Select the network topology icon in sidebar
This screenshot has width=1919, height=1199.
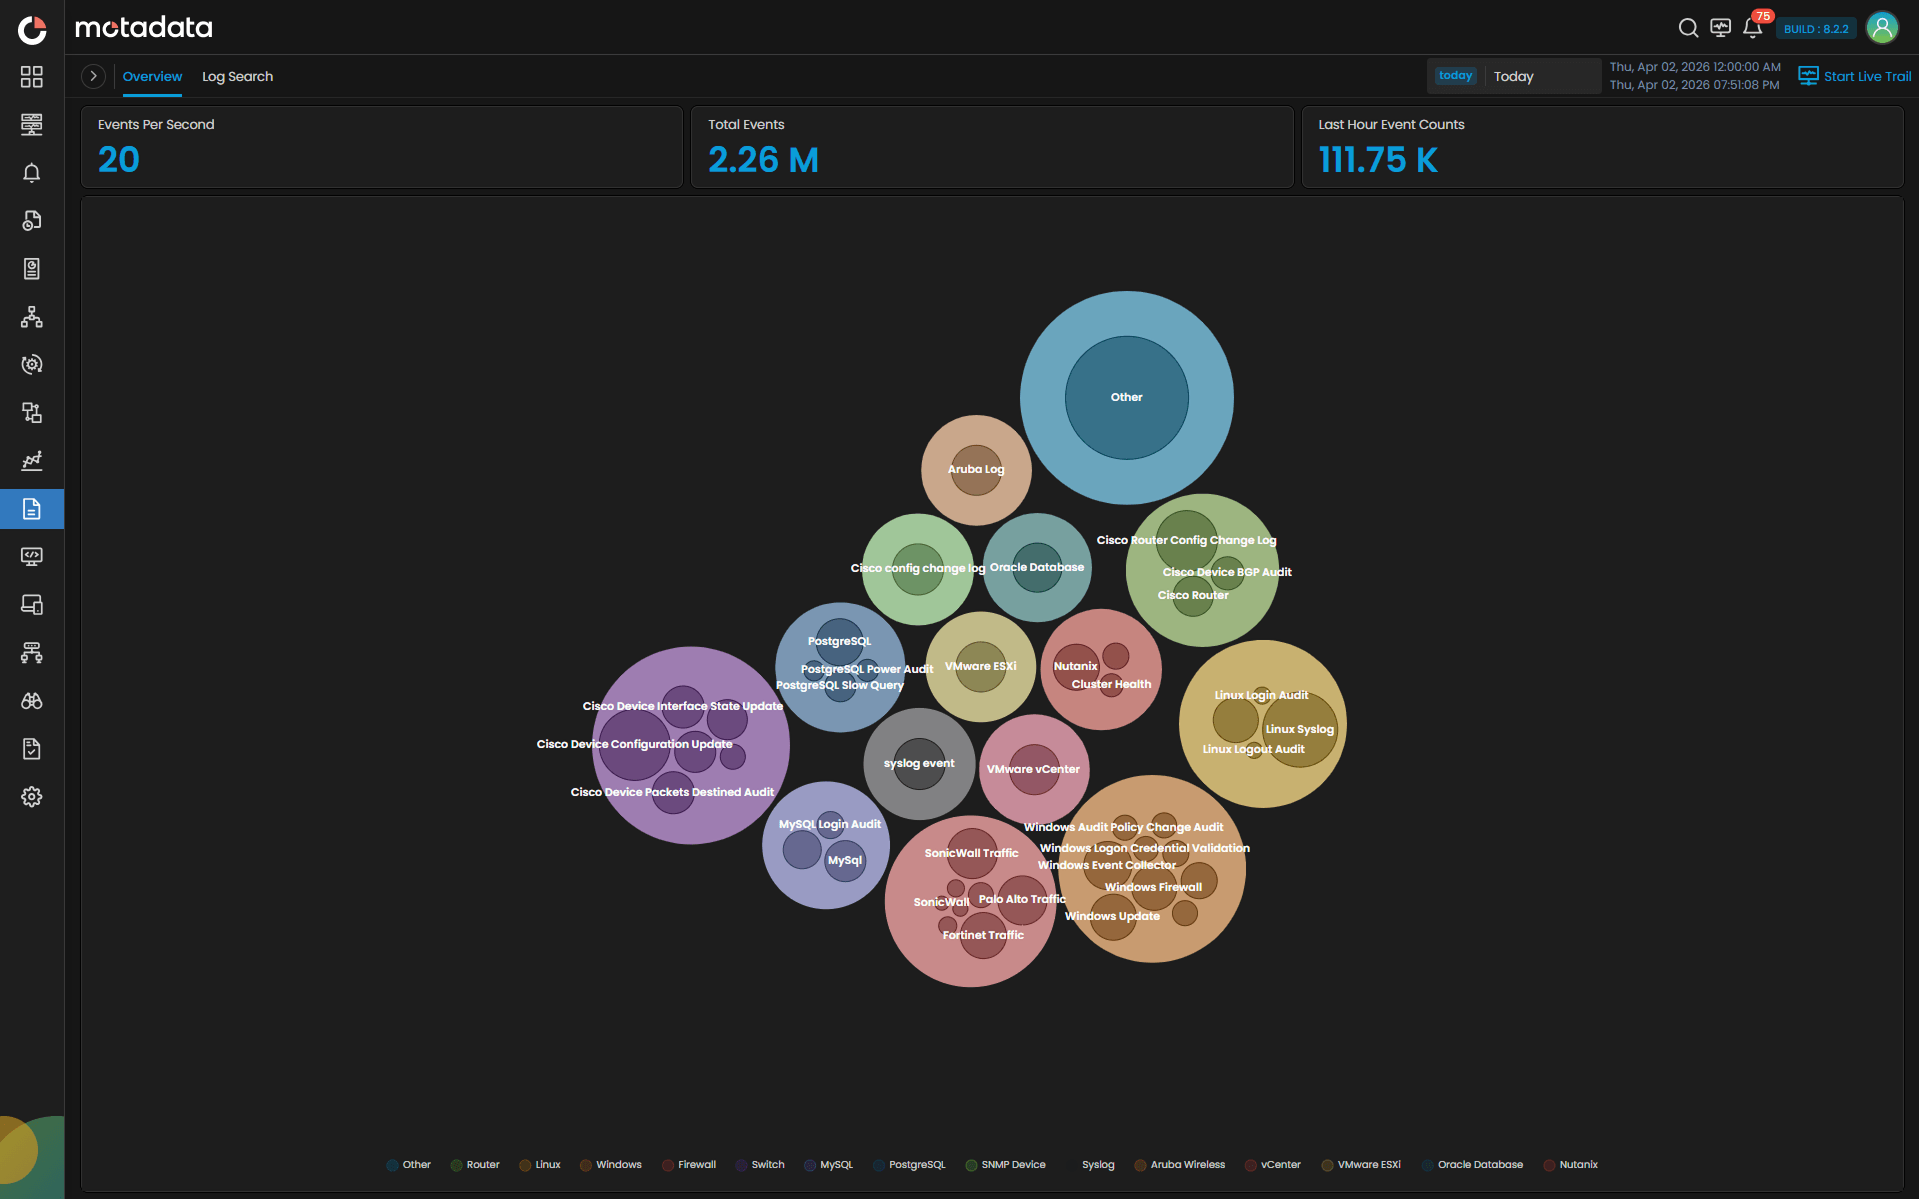click(x=31, y=317)
